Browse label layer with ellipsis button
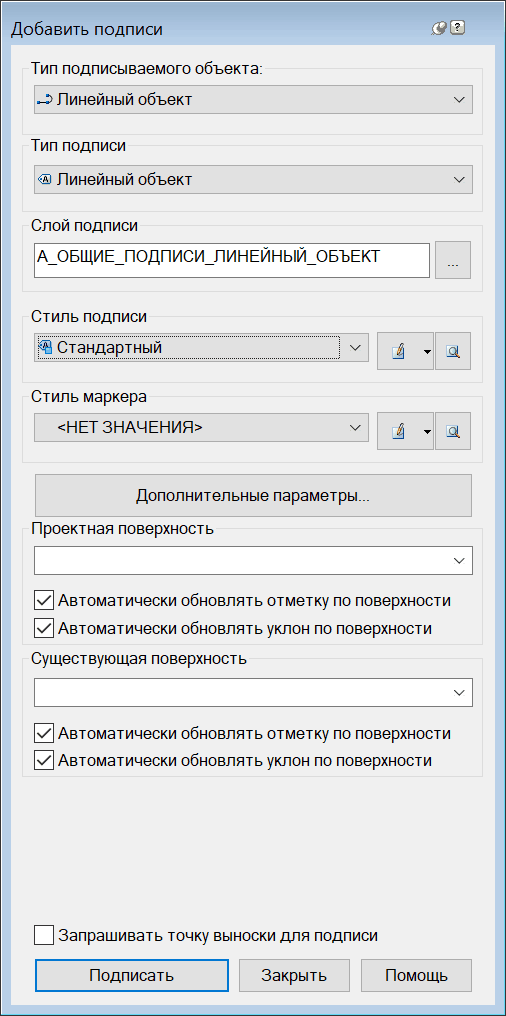The image size is (506, 1016). coord(453,261)
